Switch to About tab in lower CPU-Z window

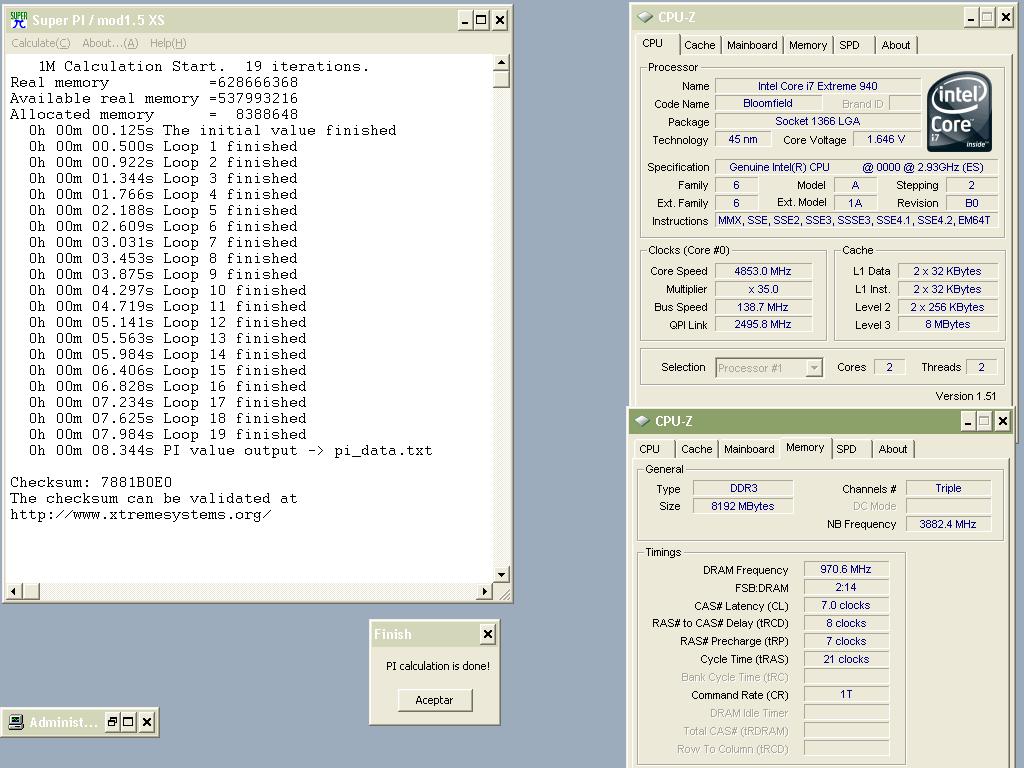pos(893,449)
